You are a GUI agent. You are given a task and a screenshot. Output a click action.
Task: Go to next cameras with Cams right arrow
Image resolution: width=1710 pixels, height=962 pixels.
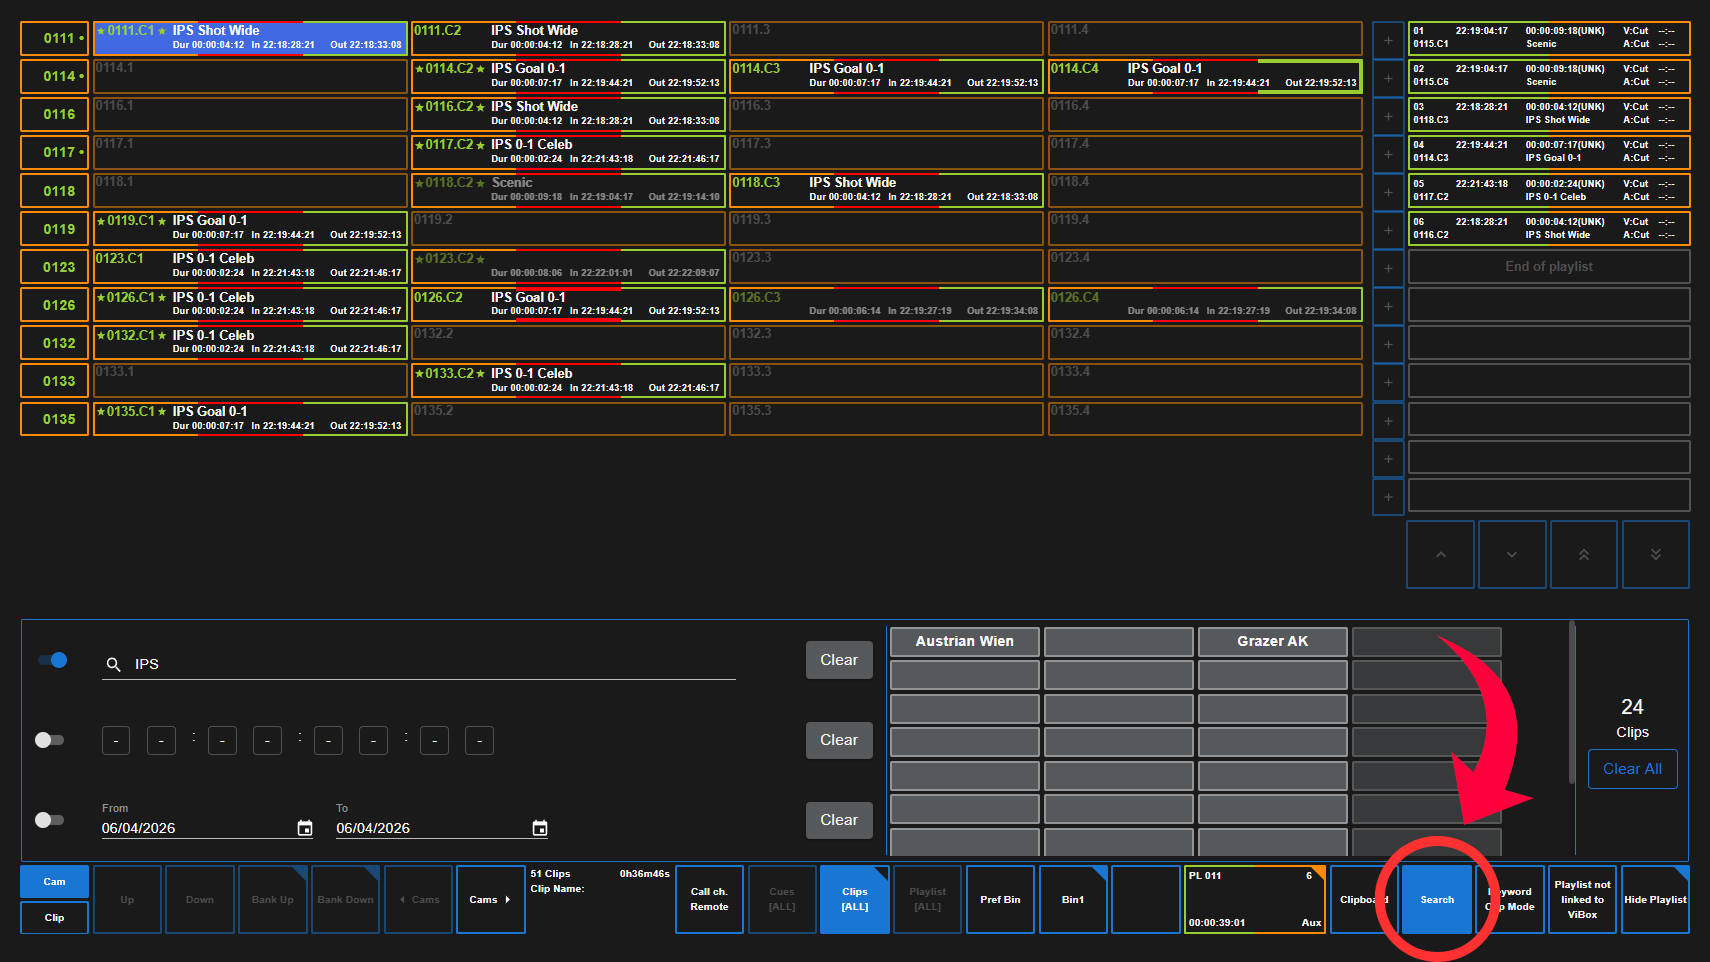491,900
